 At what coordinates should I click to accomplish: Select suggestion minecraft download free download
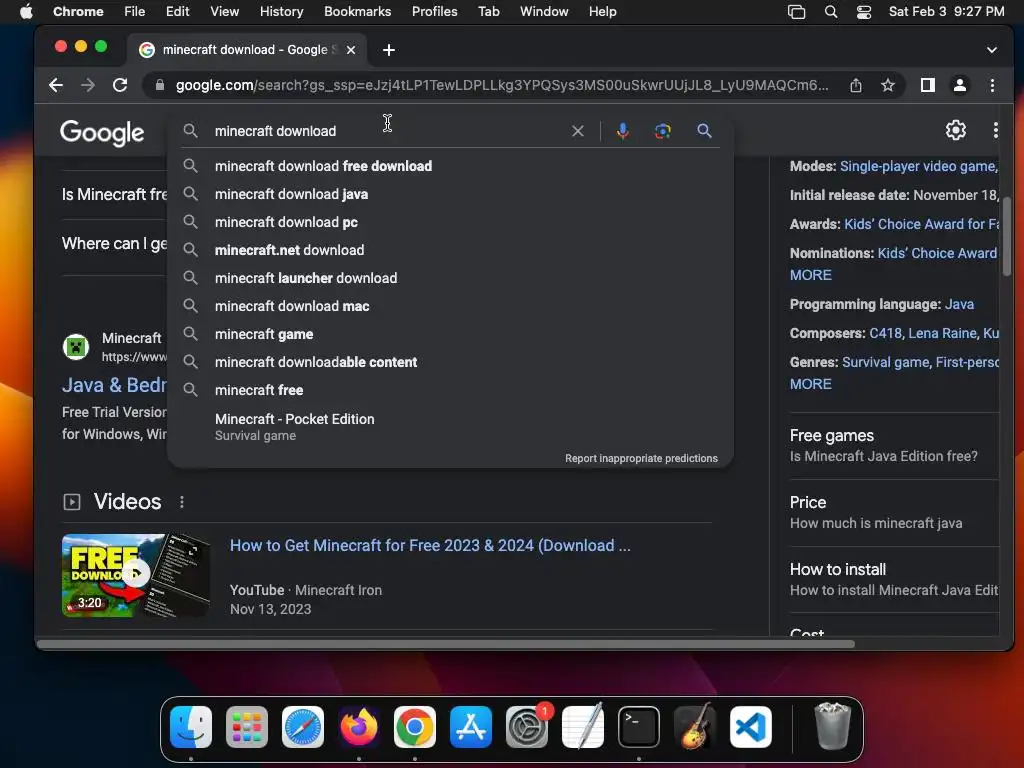pyautogui.click(x=450, y=166)
